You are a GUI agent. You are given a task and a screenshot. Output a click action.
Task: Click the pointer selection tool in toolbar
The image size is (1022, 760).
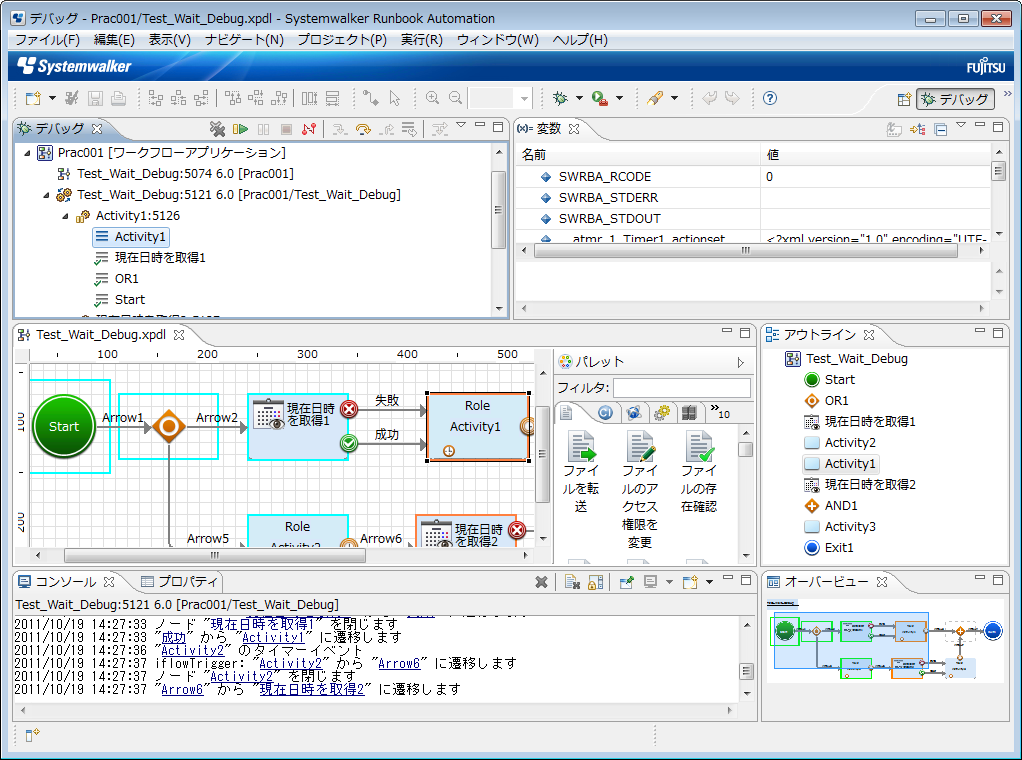click(394, 98)
